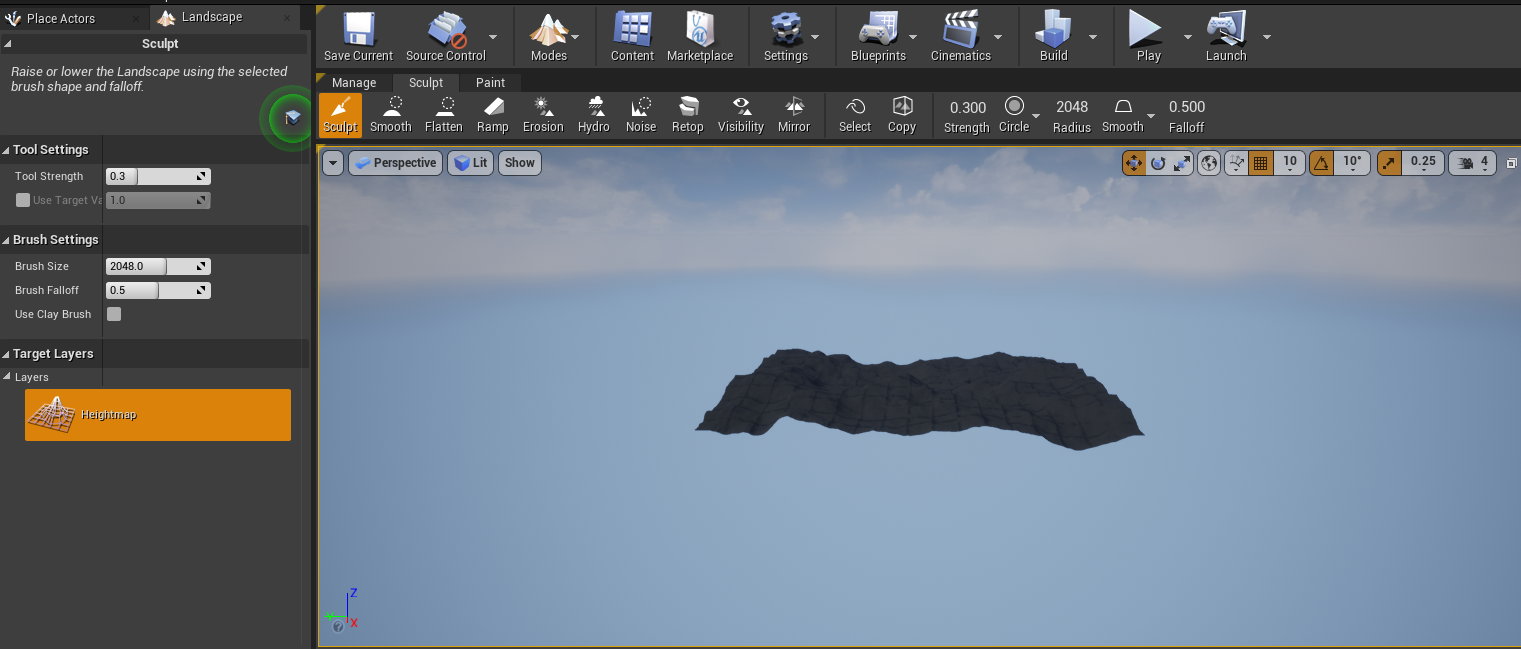Activate the Ramp tool

(492, 114)
